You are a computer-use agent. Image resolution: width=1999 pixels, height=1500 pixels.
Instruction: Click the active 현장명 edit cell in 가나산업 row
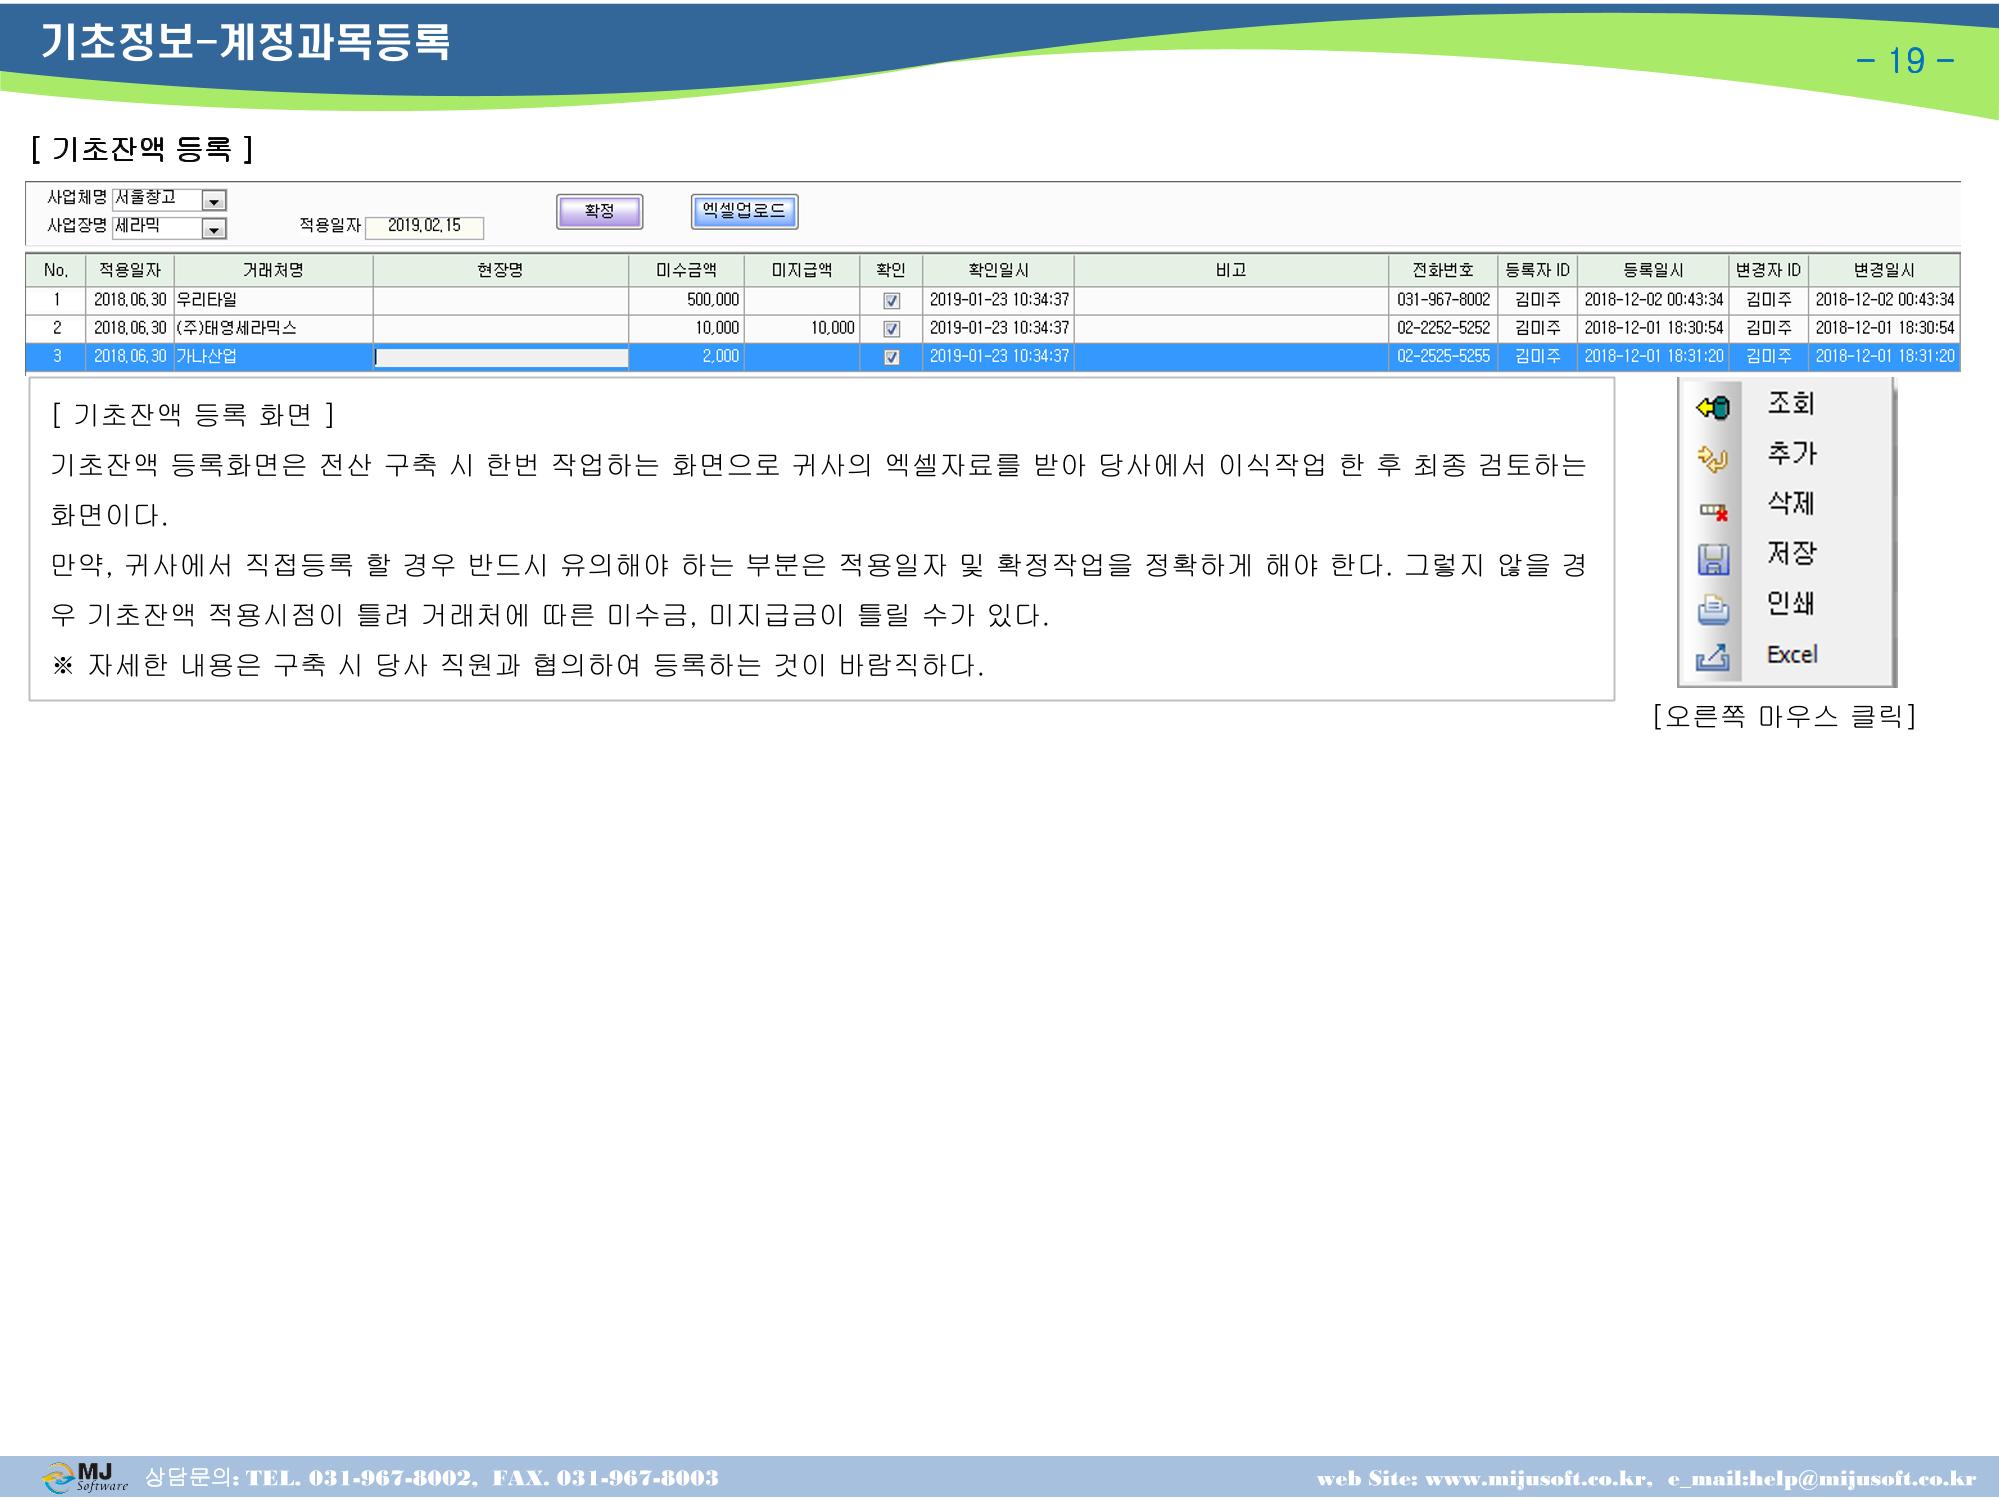[501, 357]
